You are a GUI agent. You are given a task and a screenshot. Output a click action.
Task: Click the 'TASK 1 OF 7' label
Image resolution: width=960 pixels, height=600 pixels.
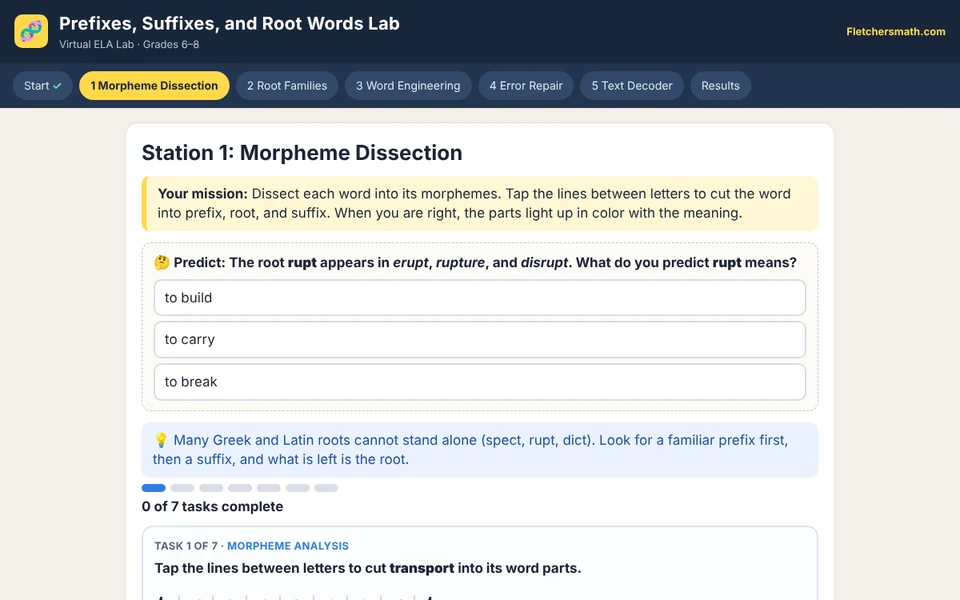pyautogui.click(x=186, y=546)
